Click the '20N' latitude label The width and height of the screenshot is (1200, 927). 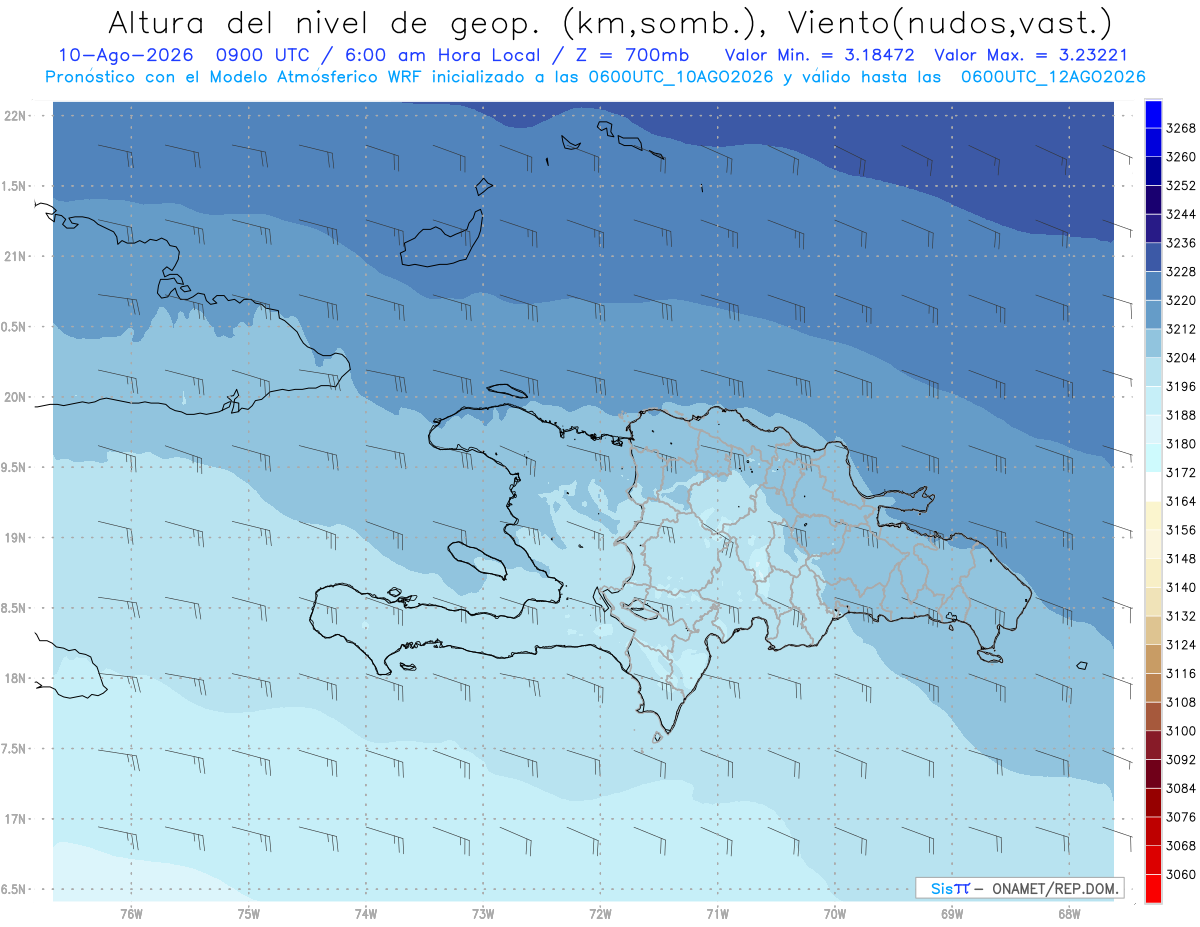click(15, 397)
